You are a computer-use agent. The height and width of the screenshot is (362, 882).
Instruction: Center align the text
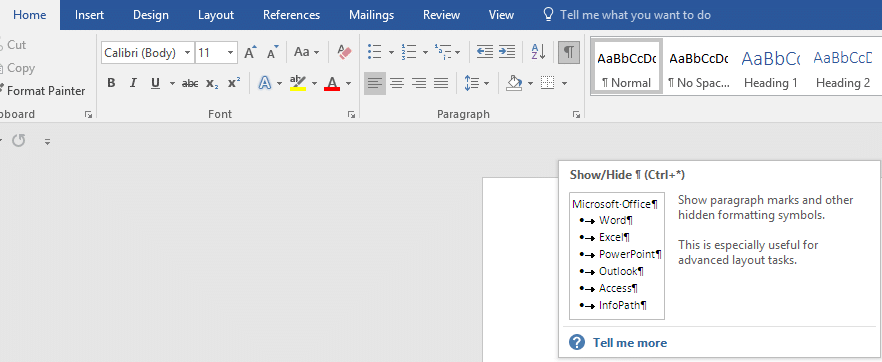pos(397,84)
